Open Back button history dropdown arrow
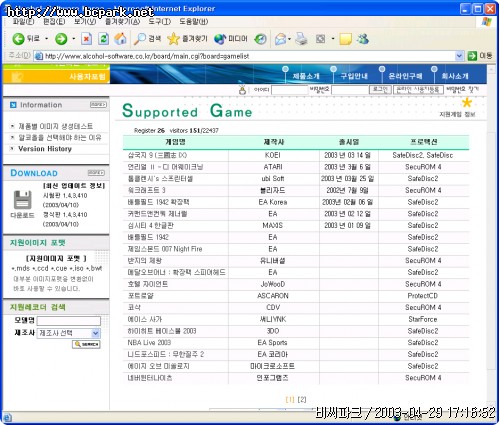 (46, 39)
